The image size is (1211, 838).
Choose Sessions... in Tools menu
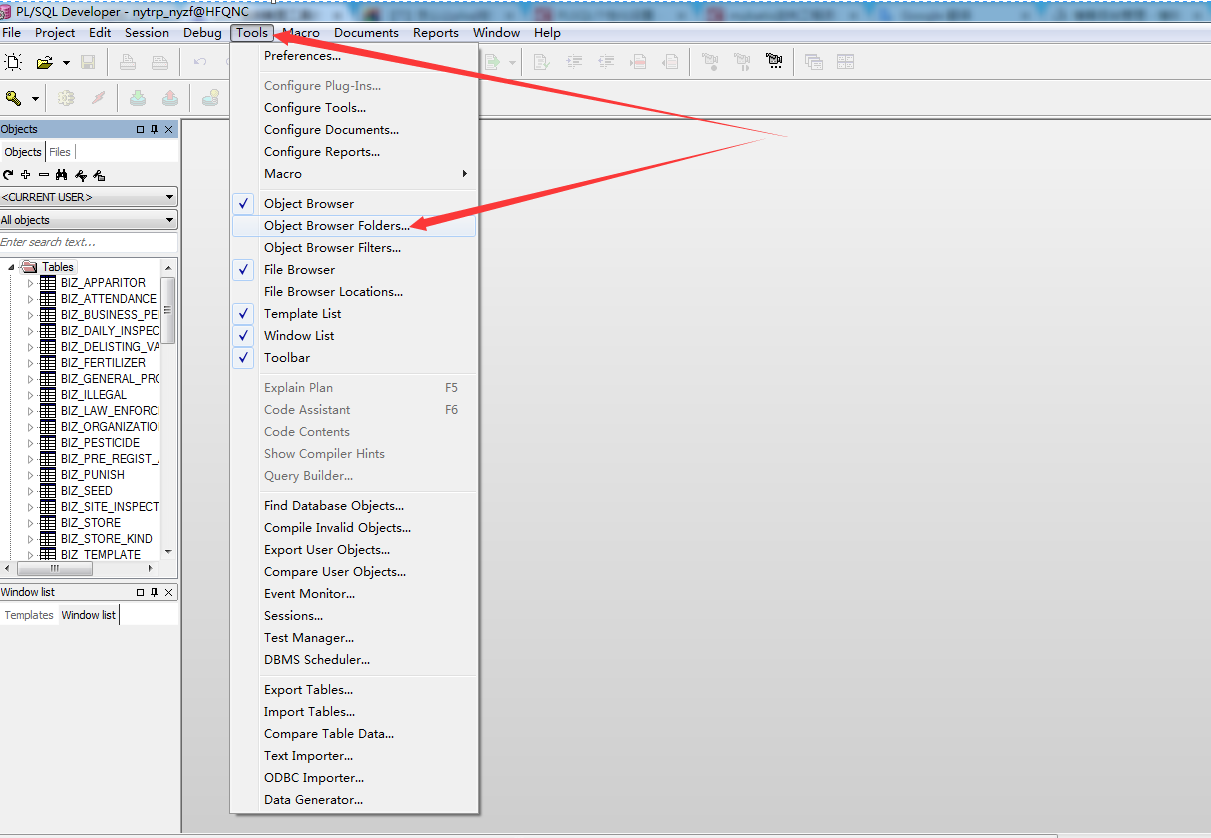tap(354, 615)
